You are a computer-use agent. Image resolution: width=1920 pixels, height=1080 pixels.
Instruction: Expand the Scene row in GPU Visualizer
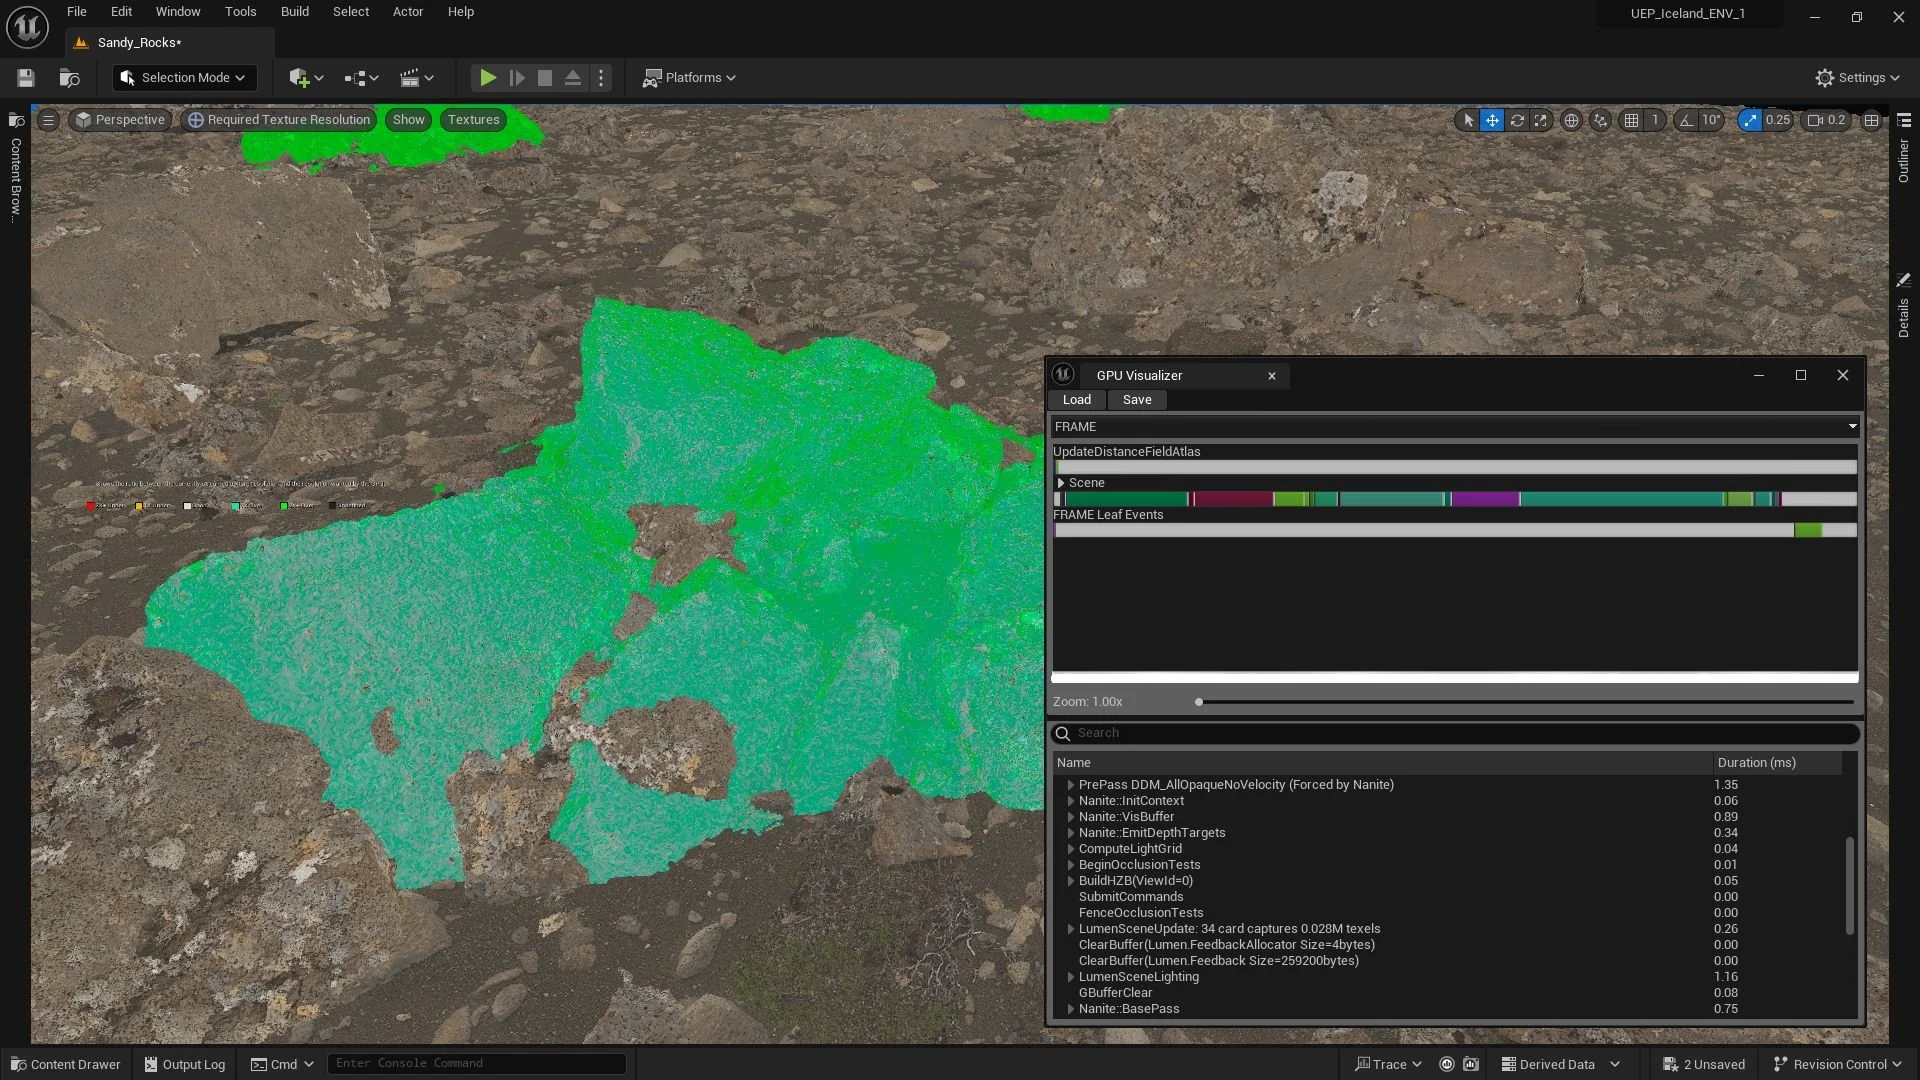(1061, 483)
